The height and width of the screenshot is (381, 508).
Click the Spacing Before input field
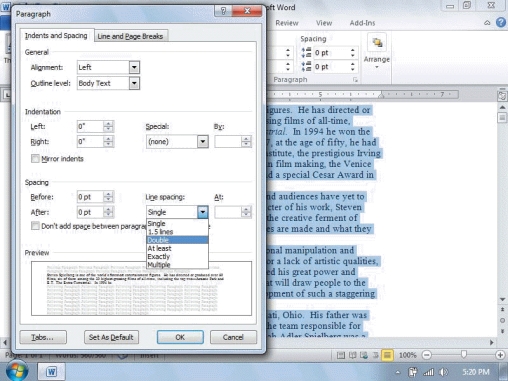click(90, 197)
